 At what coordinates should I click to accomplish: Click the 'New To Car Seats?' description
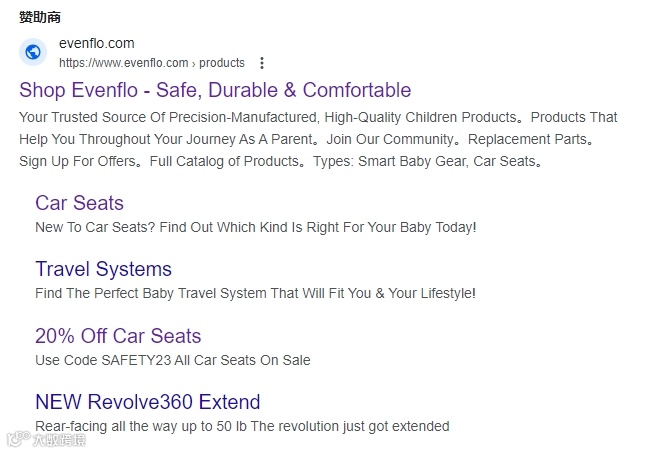255,227
